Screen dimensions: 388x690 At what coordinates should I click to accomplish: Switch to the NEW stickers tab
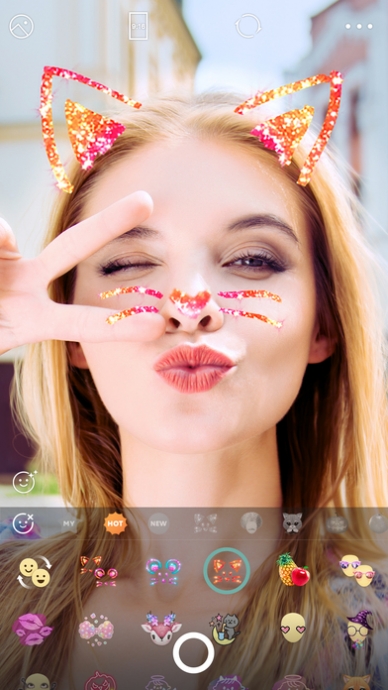pos(158,524)
